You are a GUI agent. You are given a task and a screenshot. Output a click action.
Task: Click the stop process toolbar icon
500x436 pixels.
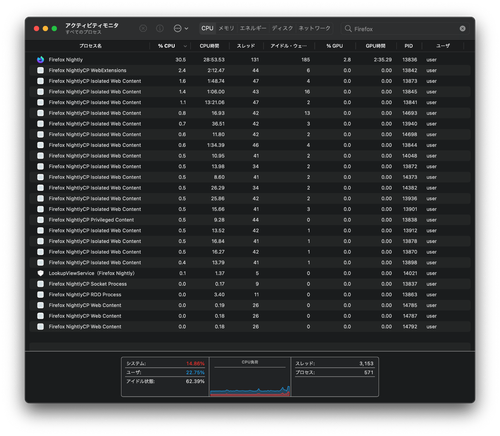[143, 29]
